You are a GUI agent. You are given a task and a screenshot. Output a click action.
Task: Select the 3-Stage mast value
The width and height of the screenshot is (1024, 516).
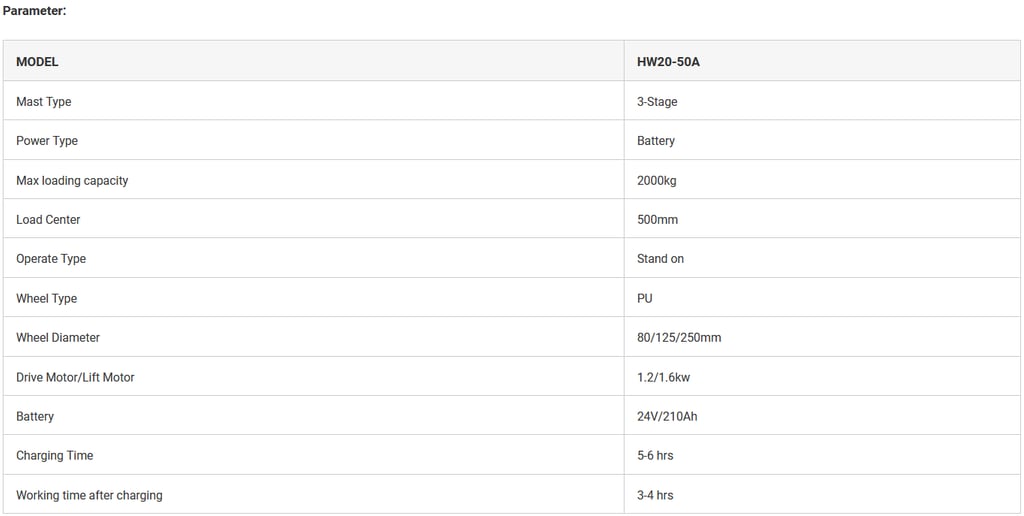(x=657, y=102)
